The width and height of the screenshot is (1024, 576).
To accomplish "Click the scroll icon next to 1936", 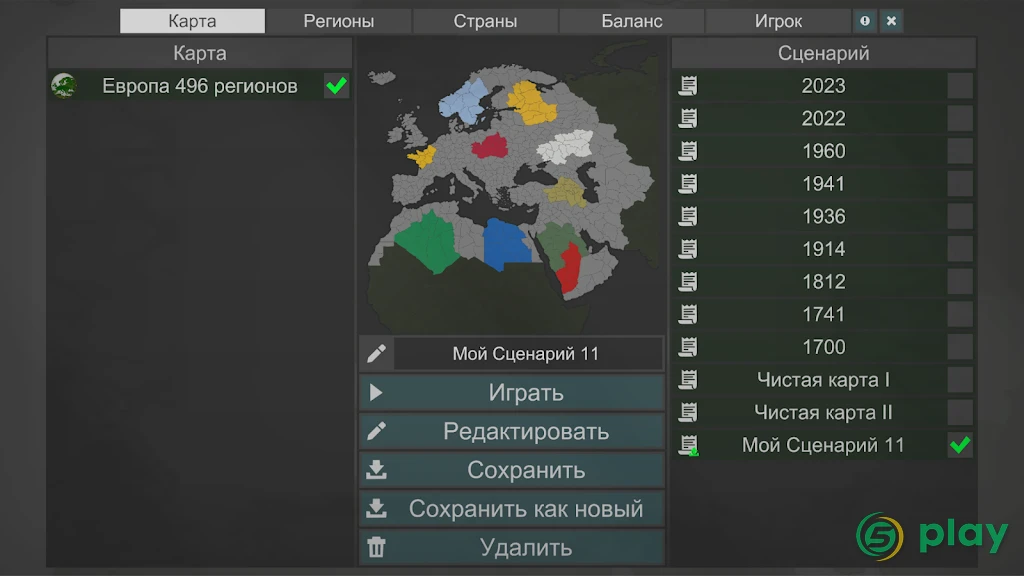I will pyautogui.click(x=688, y=216).
